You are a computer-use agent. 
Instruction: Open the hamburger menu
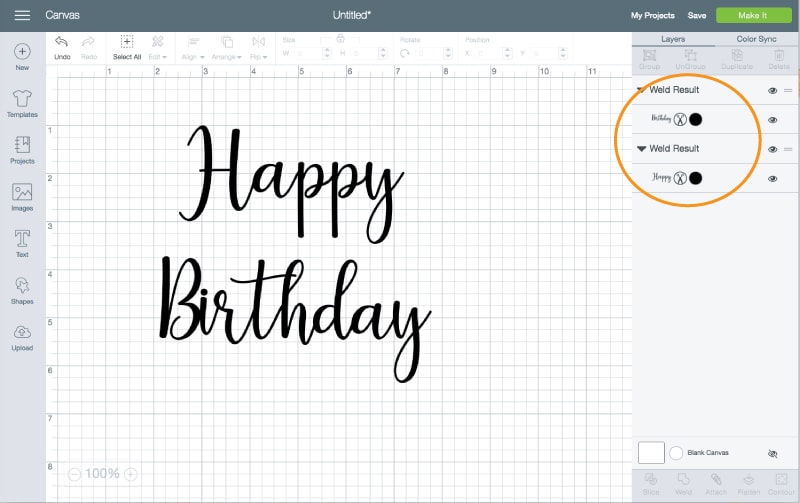point(22,15)
